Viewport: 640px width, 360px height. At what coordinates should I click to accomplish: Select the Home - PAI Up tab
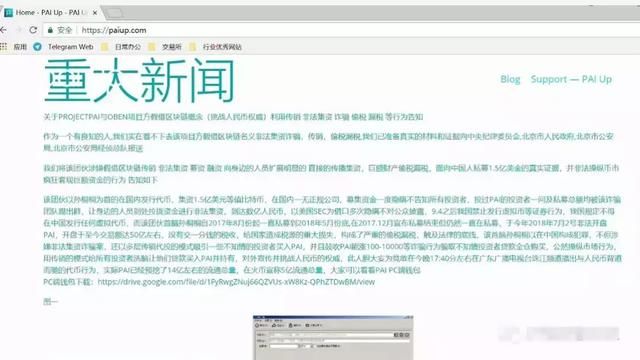[51, 13]
